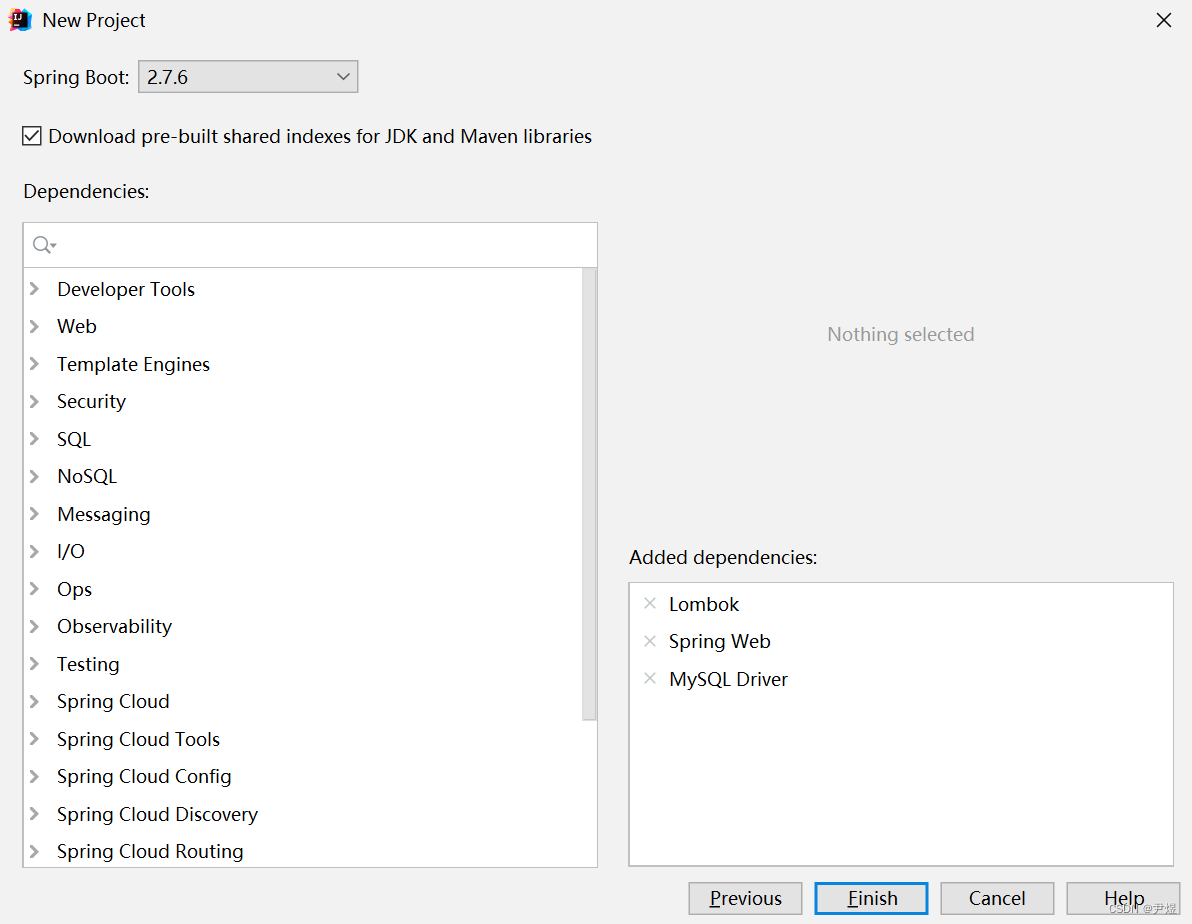Expand the SQL category
This screenshot has height=924, width=1192.
[x=33, y=439]
